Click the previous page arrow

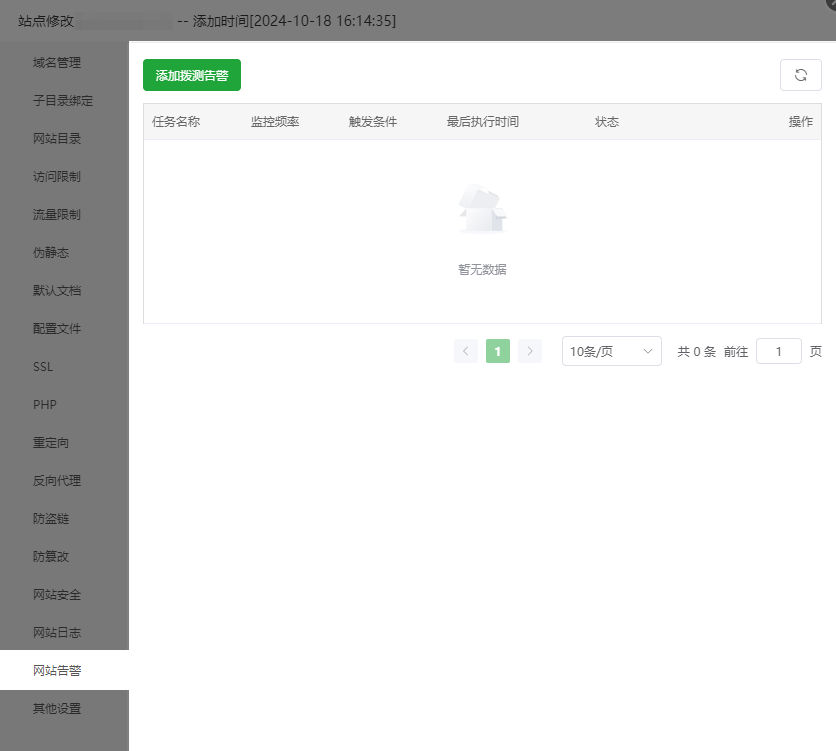point(465,351)
